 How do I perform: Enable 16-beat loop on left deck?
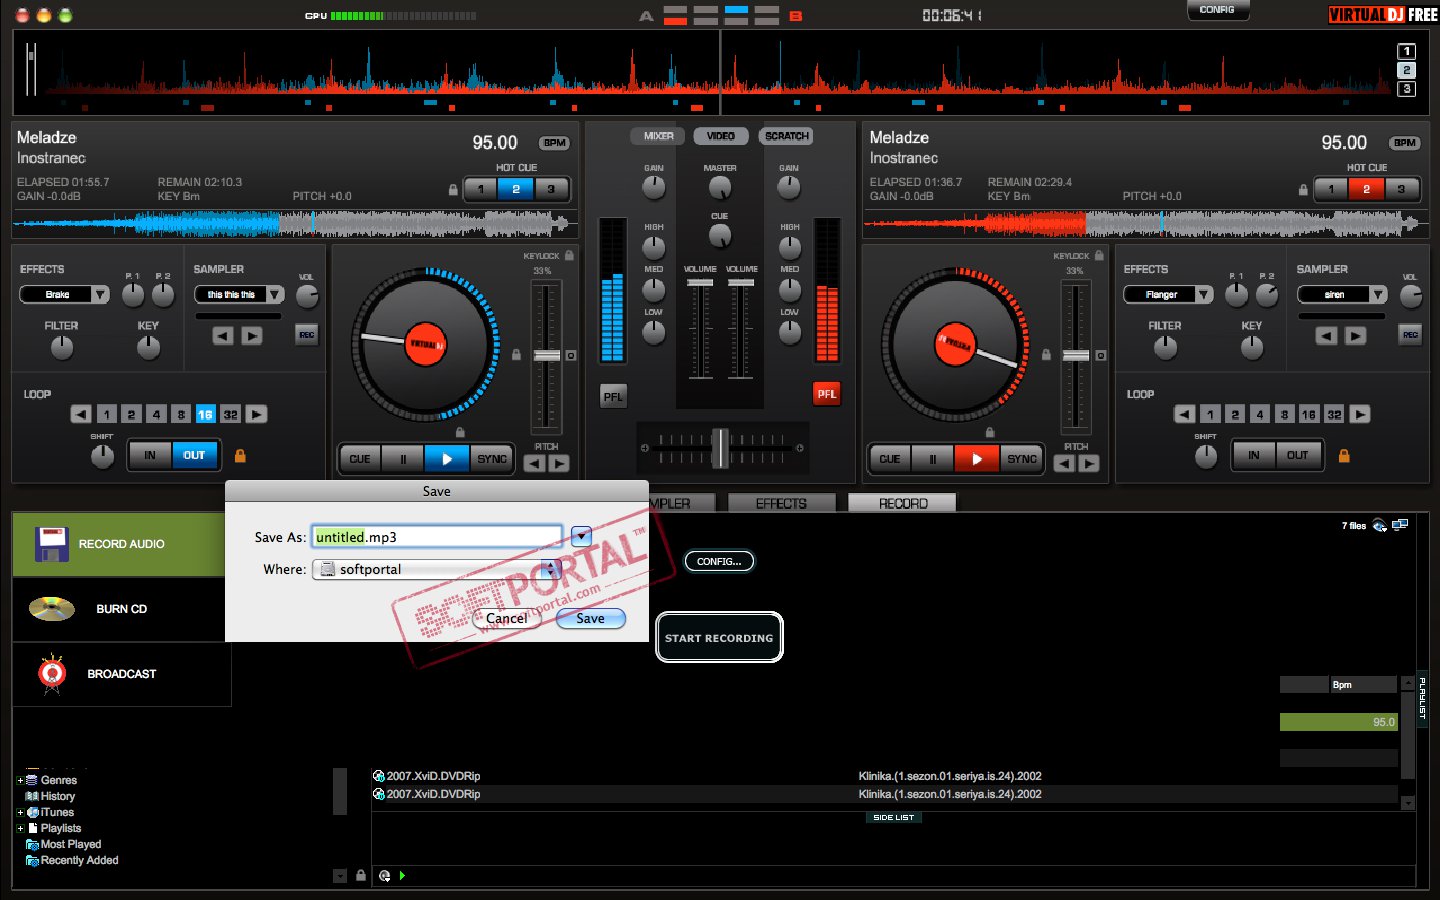point(205,414)
